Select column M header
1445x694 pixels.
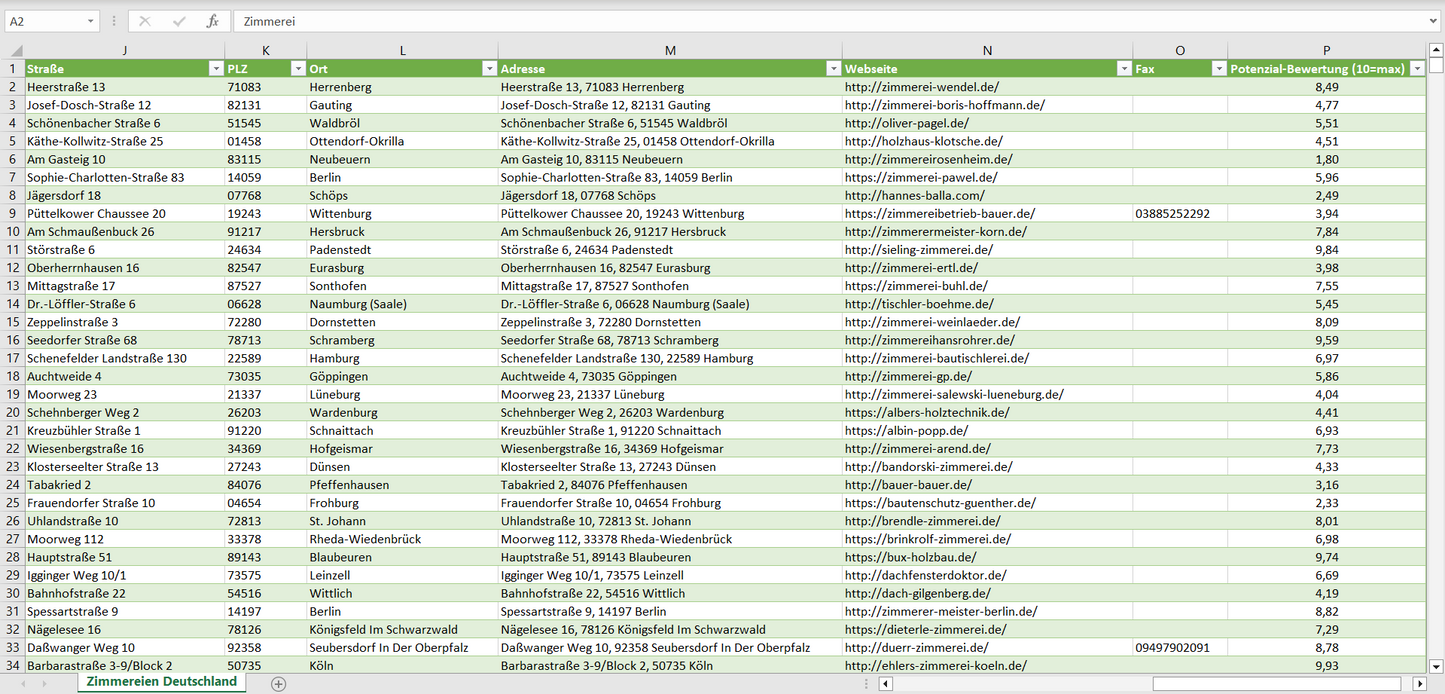pyautogui.click(x=669, y=51)
